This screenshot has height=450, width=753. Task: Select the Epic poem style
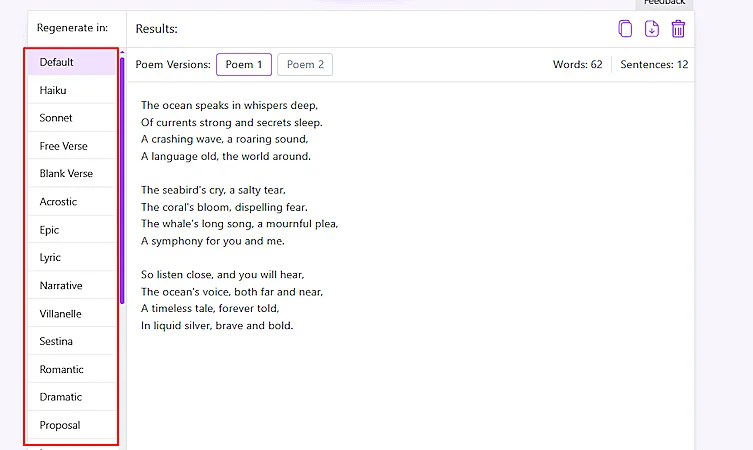click(72, 230)
